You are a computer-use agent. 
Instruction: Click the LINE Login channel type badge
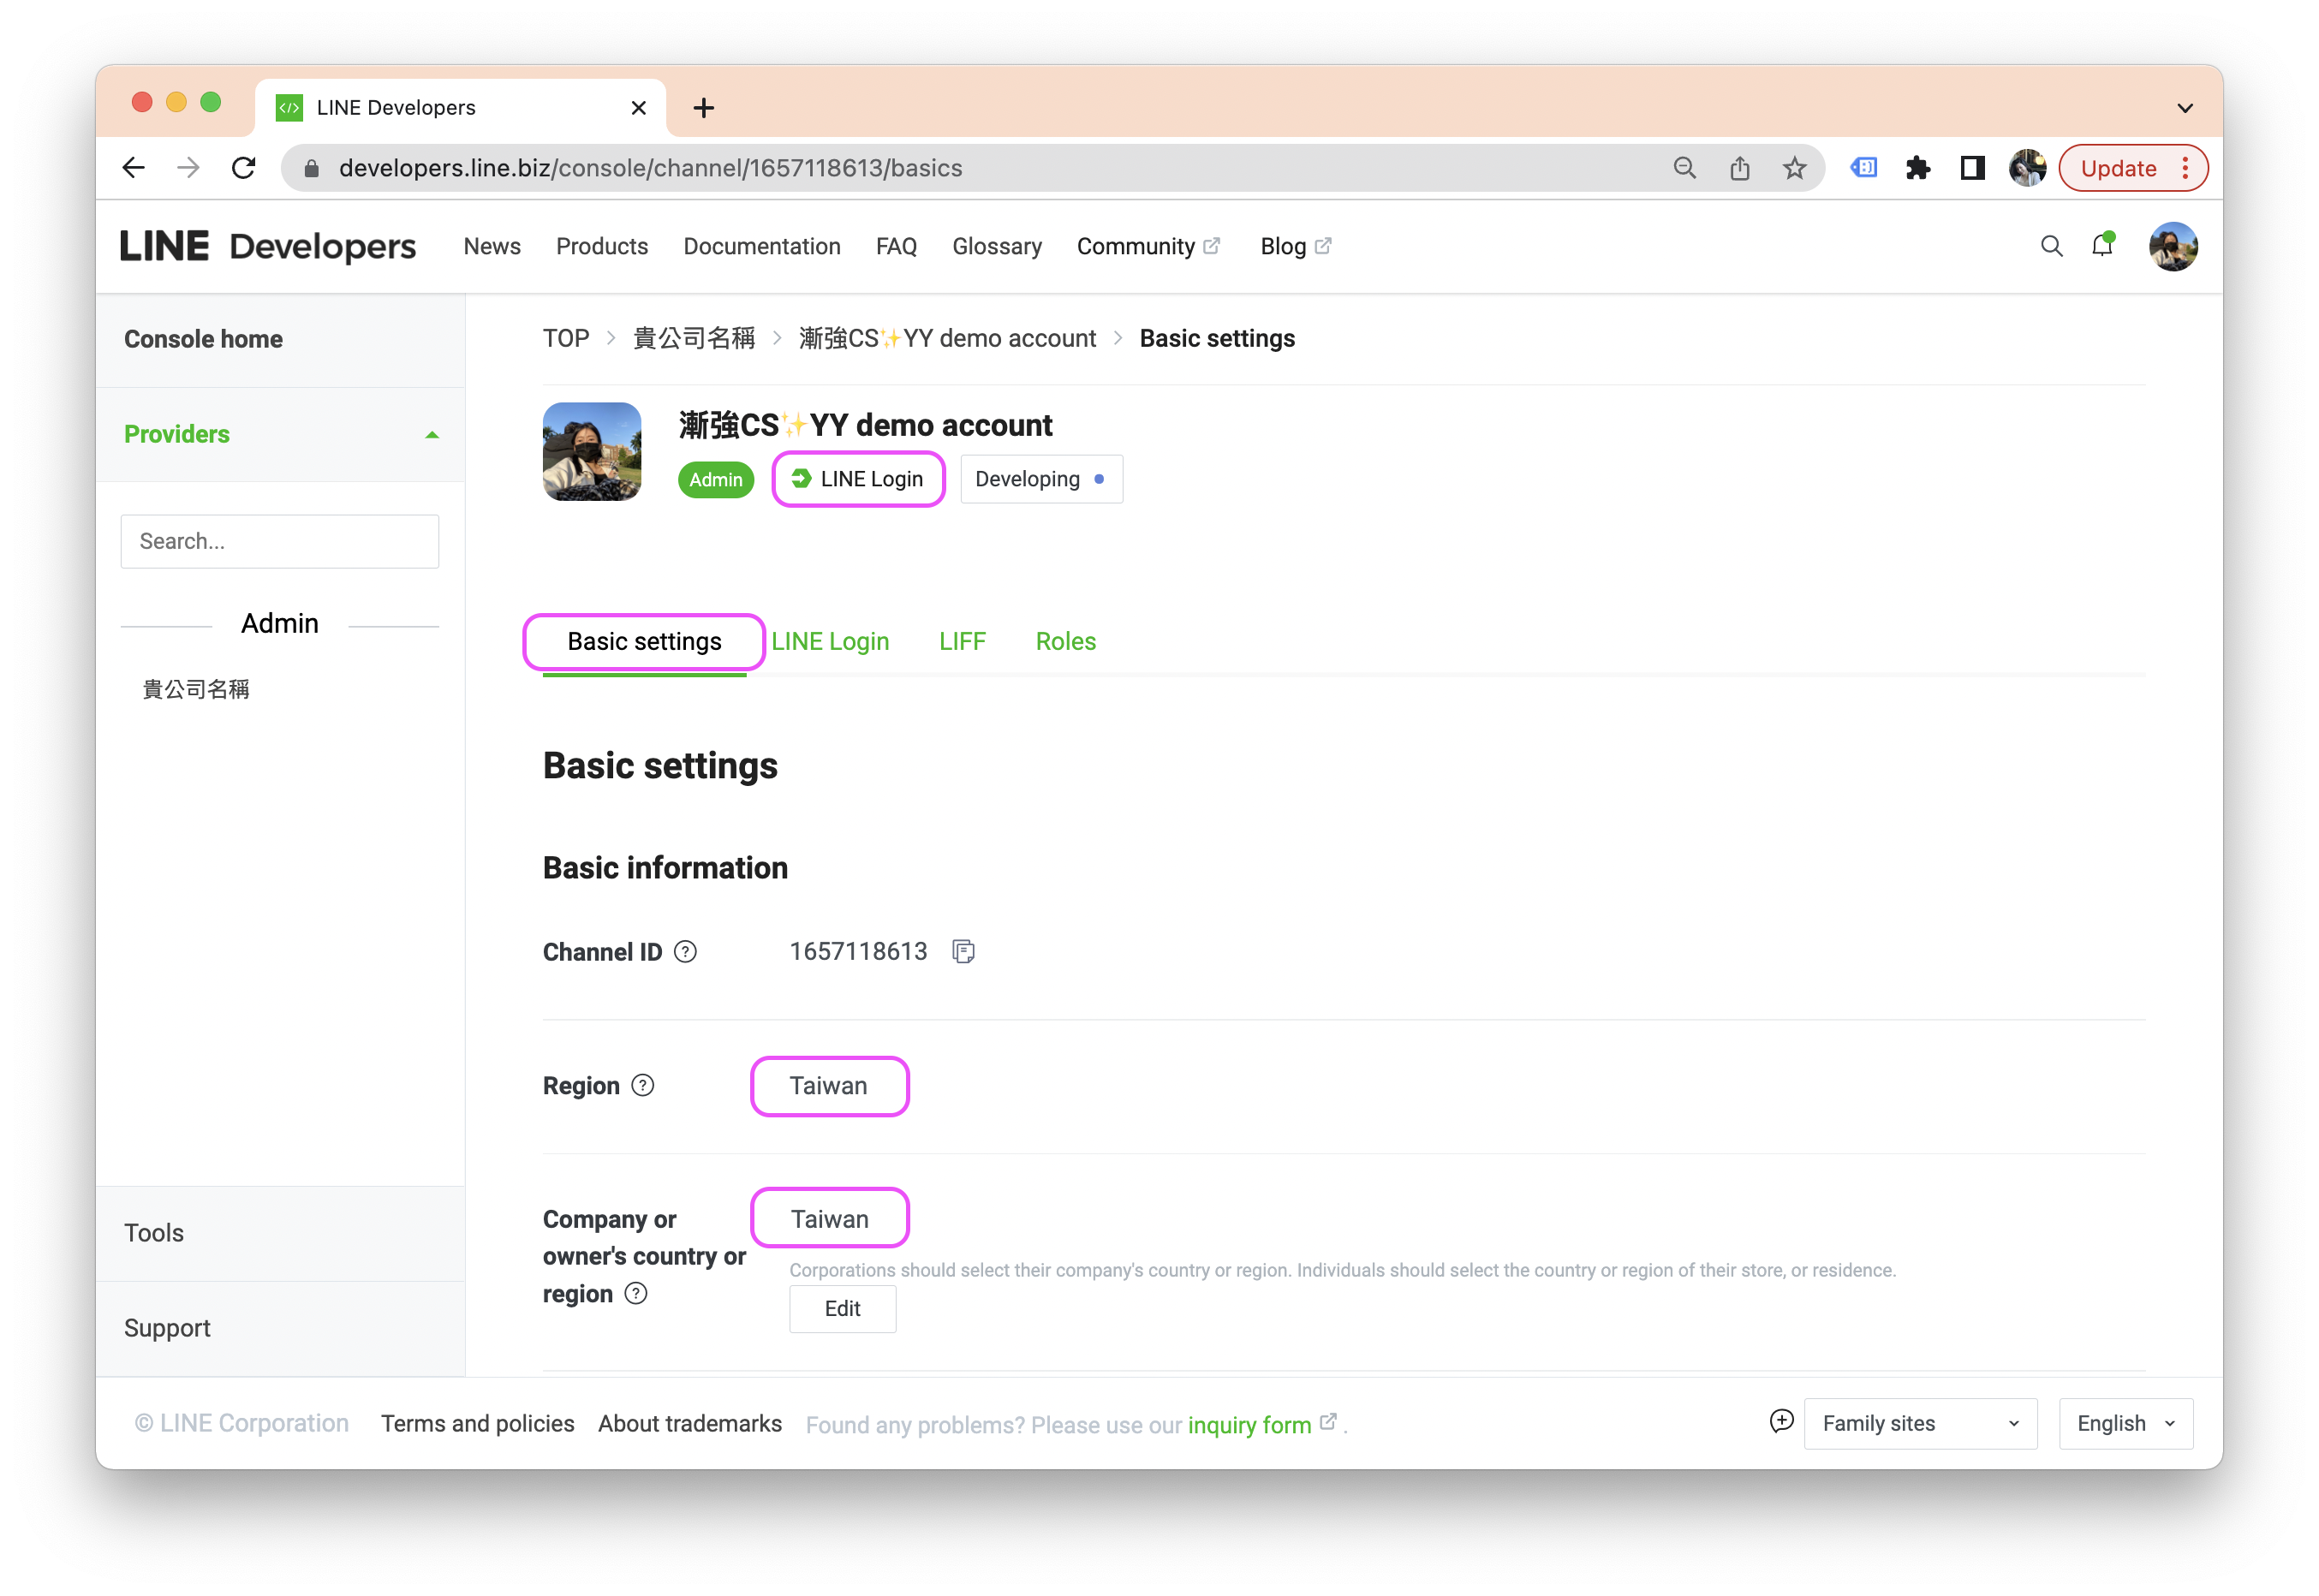point(858,479)
